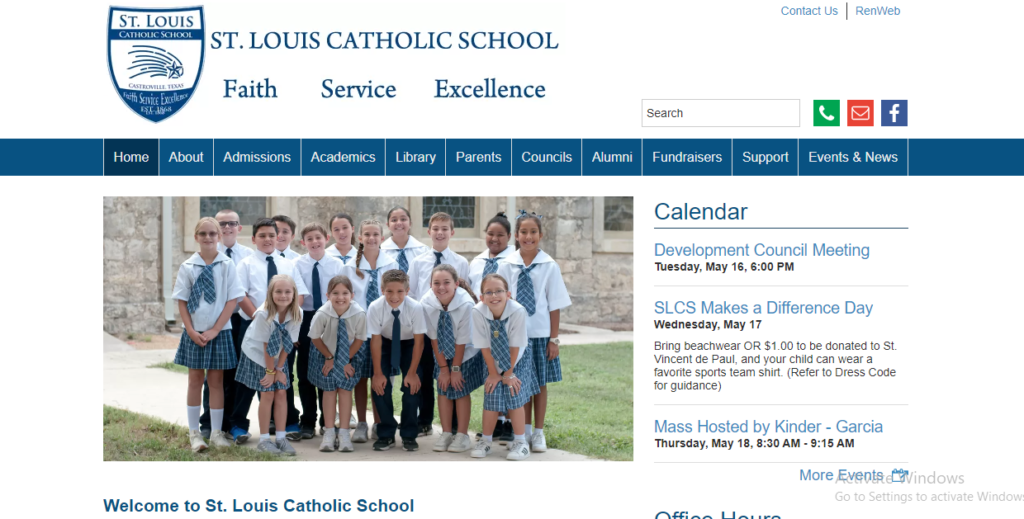Click the St. Louis Catholic School crest logo
This screenshot has width=1024, height=519.
tap(156, 64)
